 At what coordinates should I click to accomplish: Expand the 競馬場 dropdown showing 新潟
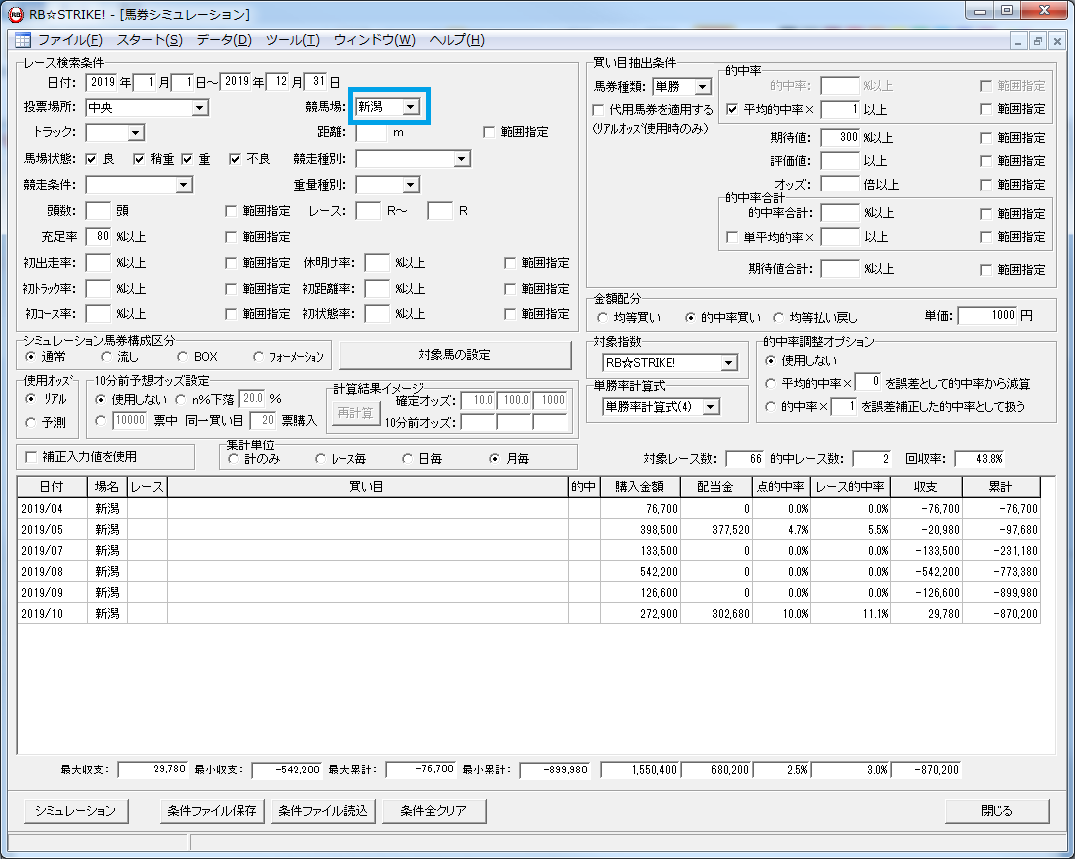[x=410, y=107]
